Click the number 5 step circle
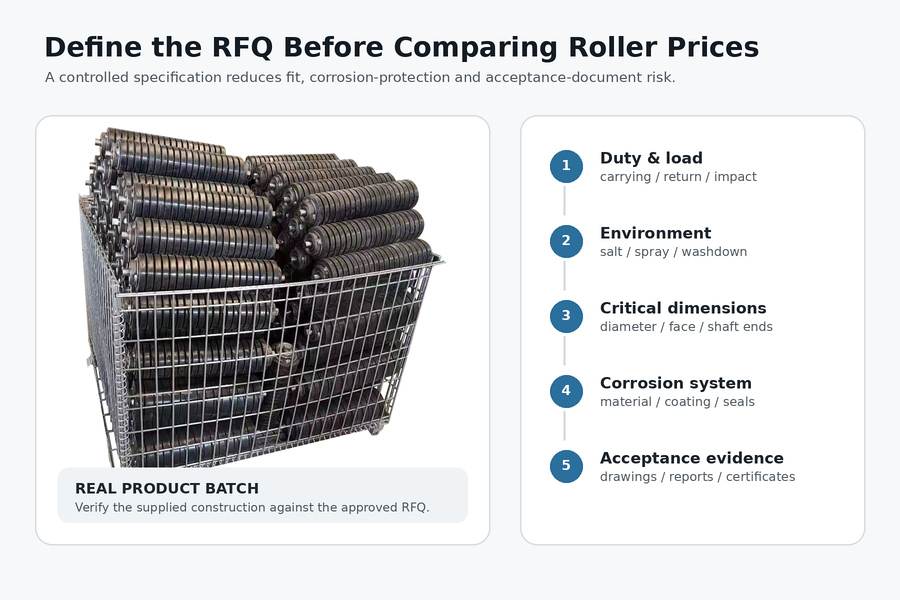Viewport: 900px width, 600px height. (x=566, y=466)
